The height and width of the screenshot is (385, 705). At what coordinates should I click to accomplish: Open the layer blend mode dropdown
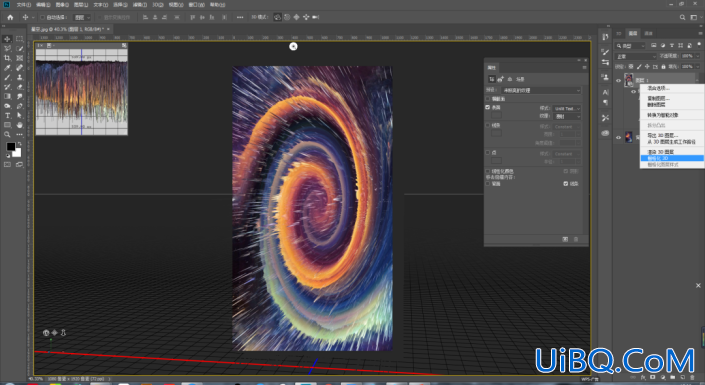point(636,56)
